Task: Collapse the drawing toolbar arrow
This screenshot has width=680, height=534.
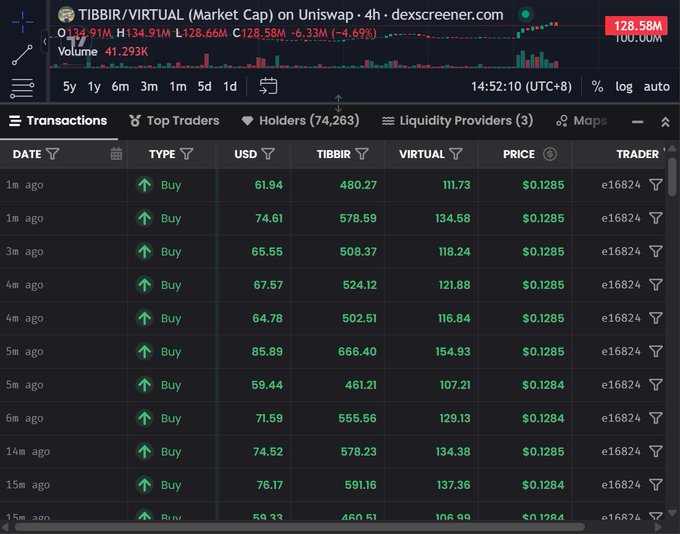Action: click(45, 42)
